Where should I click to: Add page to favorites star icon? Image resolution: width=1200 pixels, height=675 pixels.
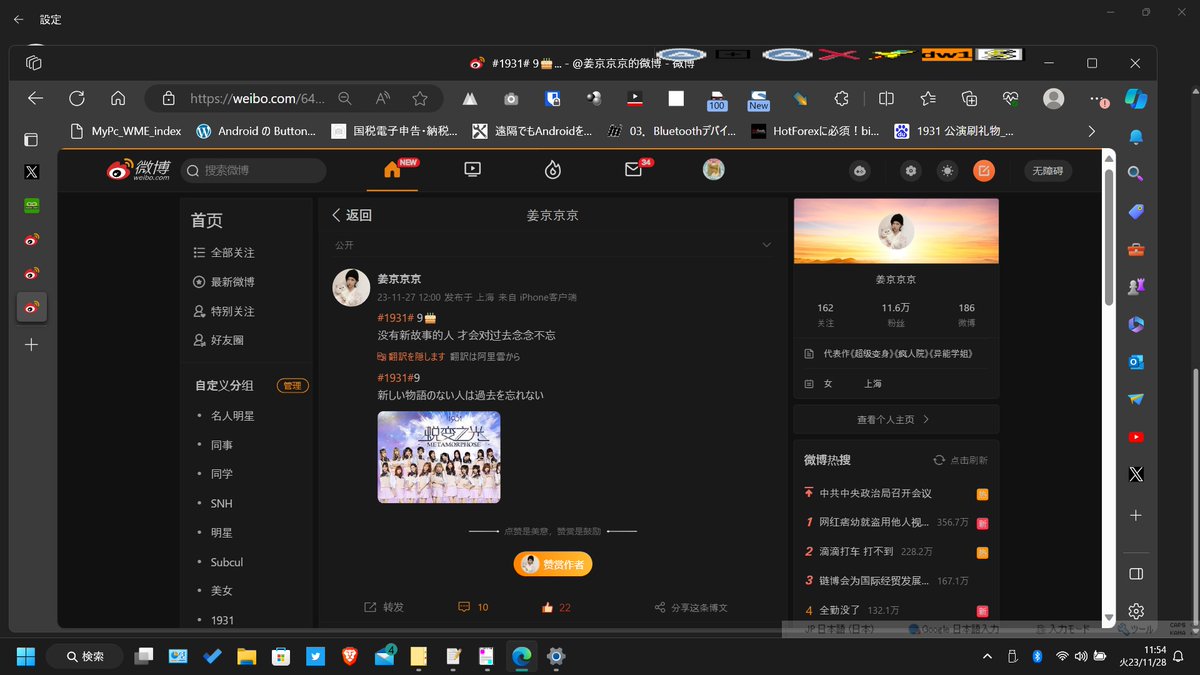click(x=420, y=98)
